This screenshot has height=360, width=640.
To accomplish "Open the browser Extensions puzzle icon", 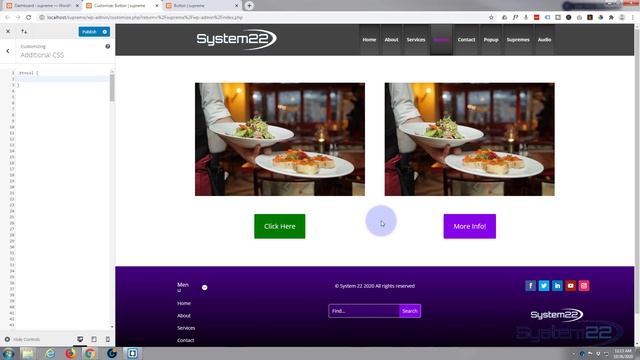I will pyautogui.click(x=611, y=18).
